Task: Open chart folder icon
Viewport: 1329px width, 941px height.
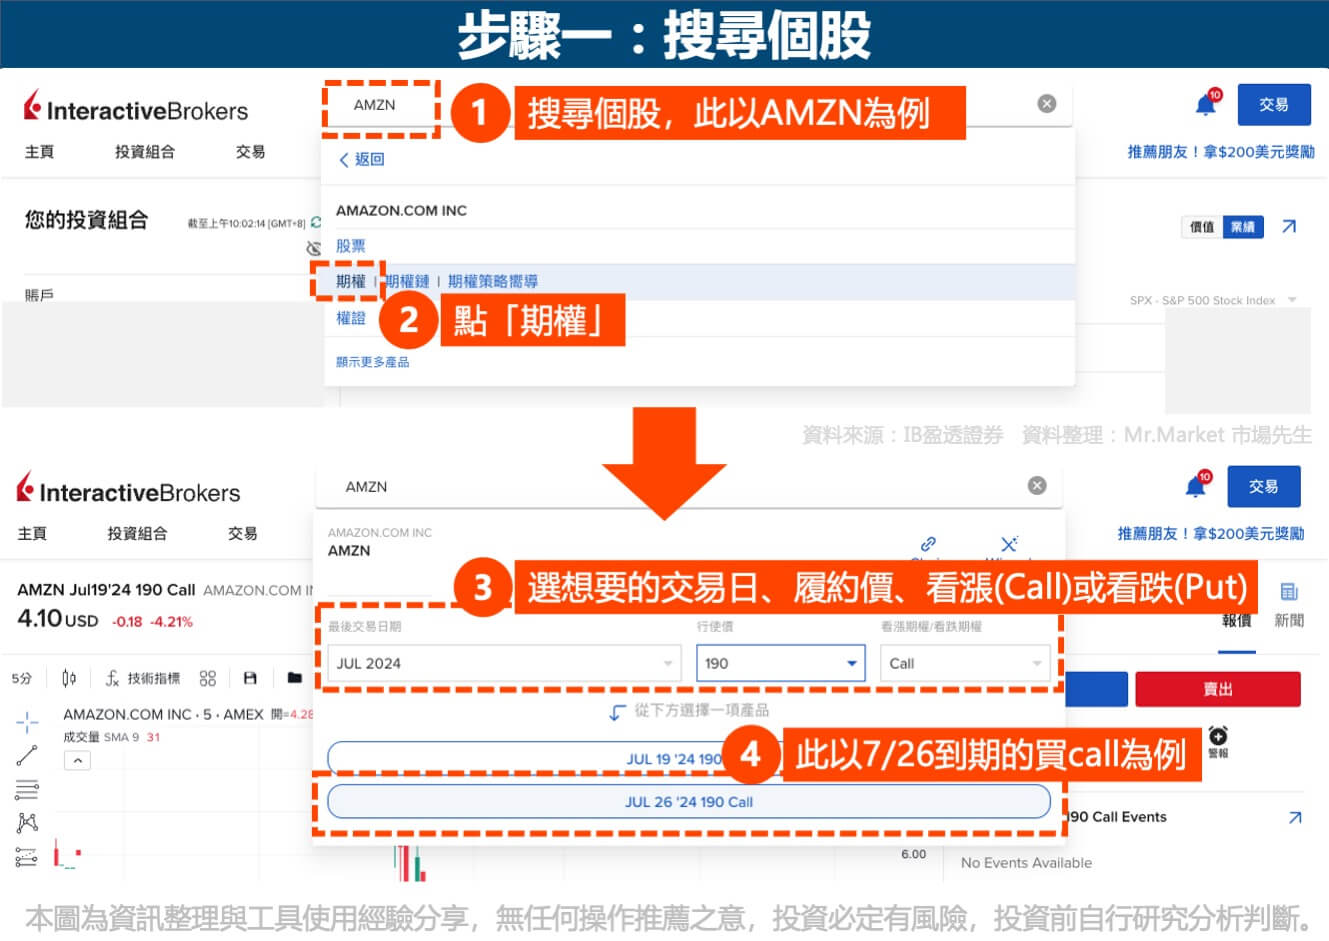Action: pyautogui.click(x=294, y=678)
